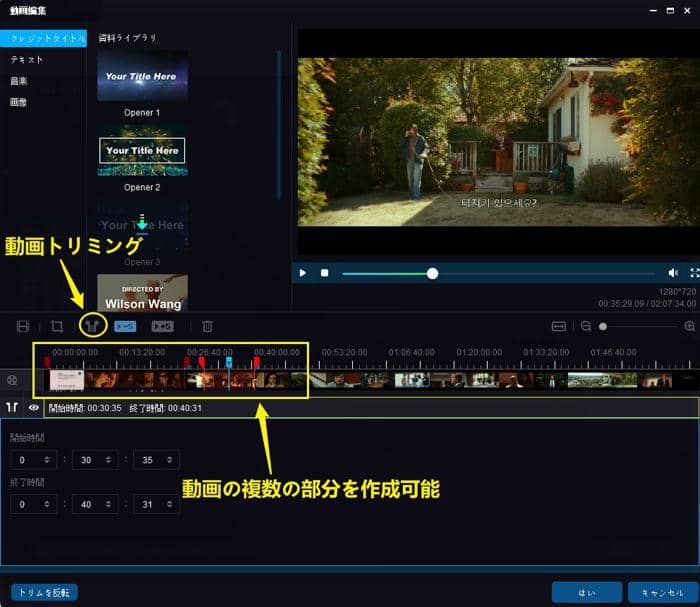This screenshot has height=607, width=700.
Task: Select the クレジットタイトル tab
Action: point(44,38)
